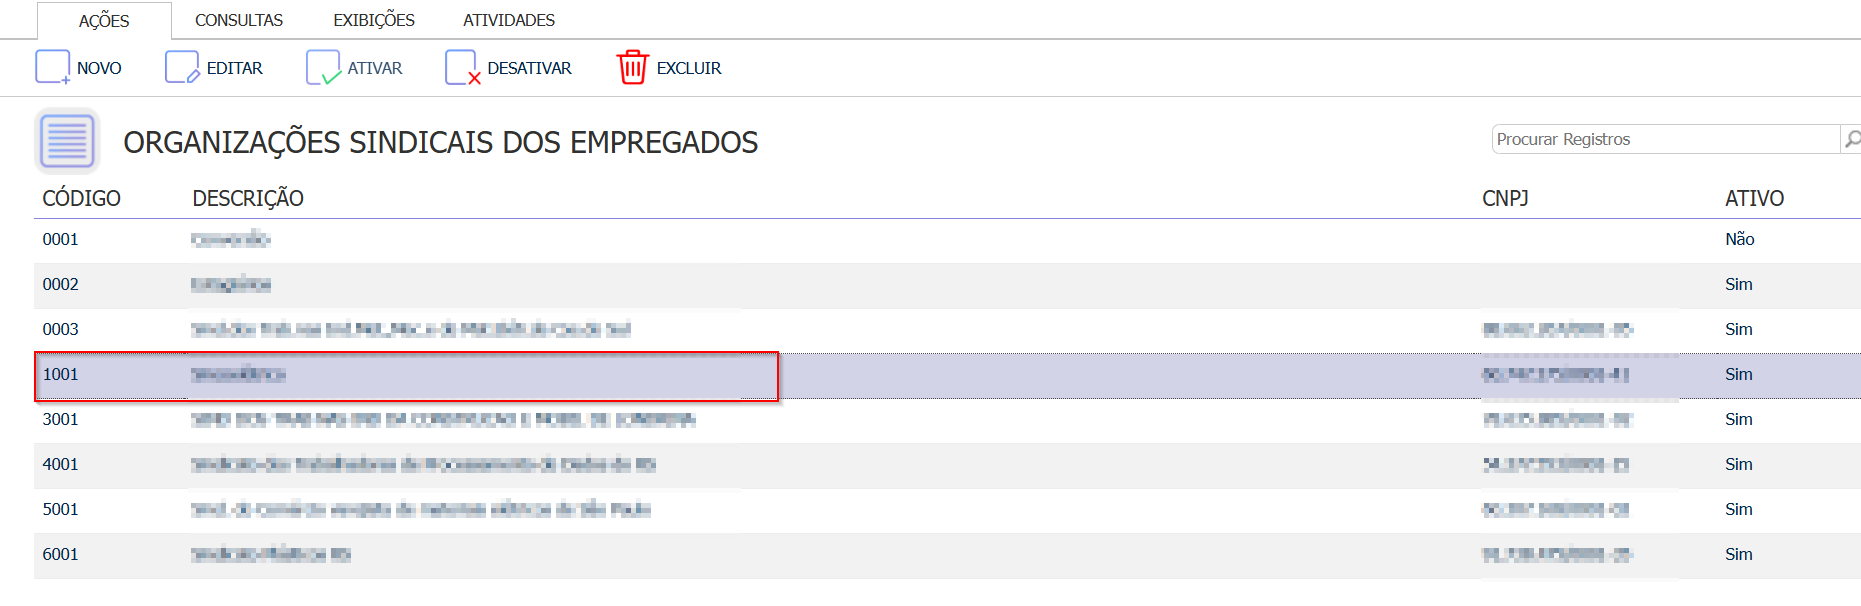Image resolution: width=1861 pixels, height=606 pixels.
Task: Click the EDITAR edit icon
Action: (x=182, y=67)
